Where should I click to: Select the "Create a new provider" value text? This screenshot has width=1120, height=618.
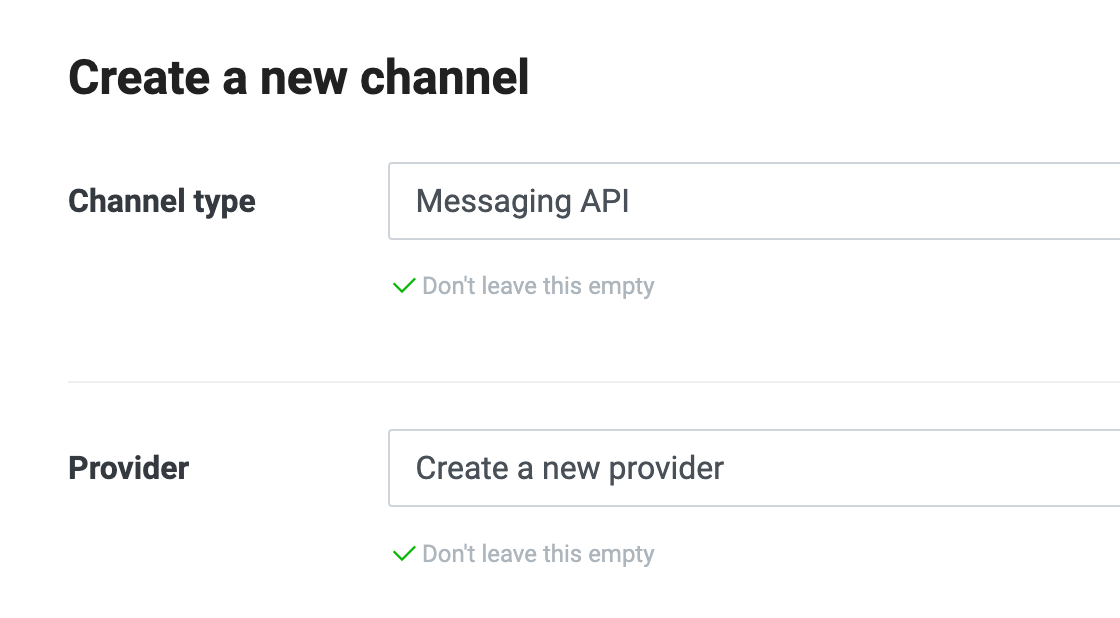click(x=569, y=468)
